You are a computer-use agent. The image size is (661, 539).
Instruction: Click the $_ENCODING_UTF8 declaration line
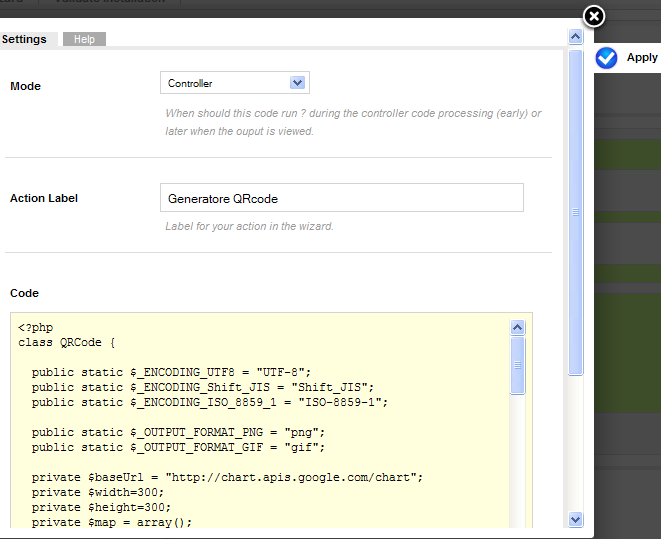[x=171, y=372]
